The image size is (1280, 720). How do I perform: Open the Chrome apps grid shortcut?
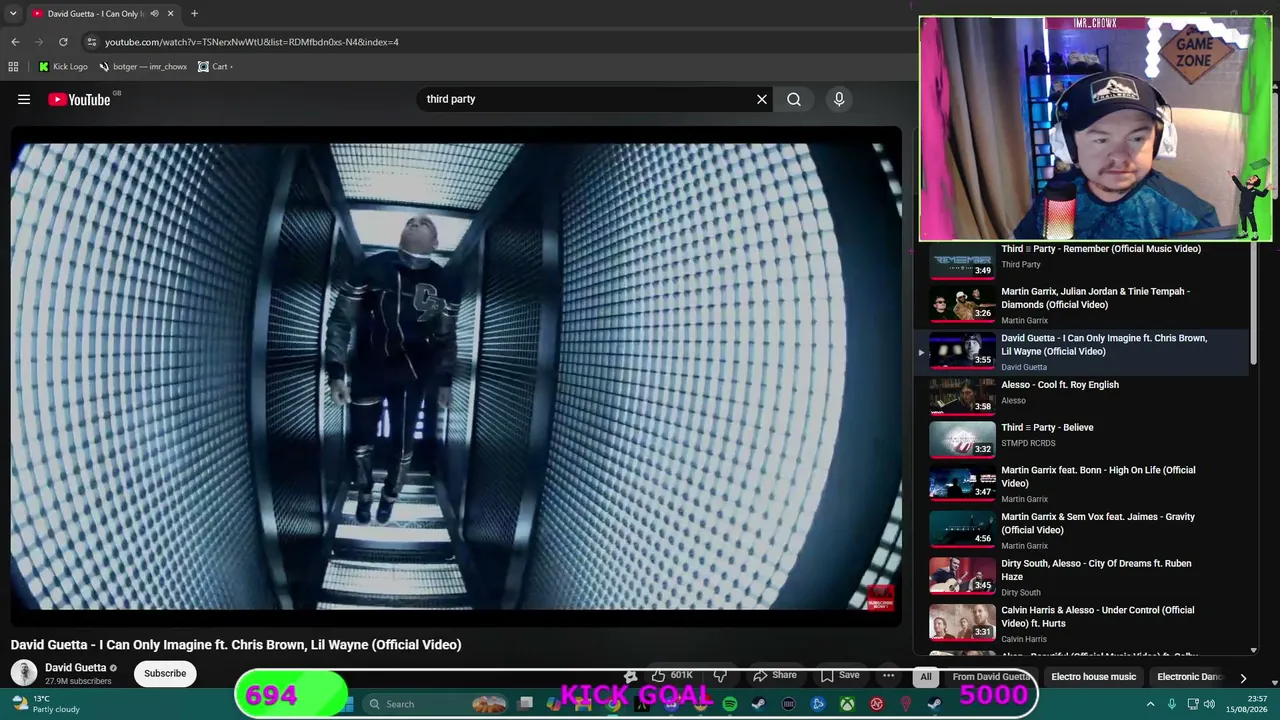pyautogui.click(x=13, y=67)
